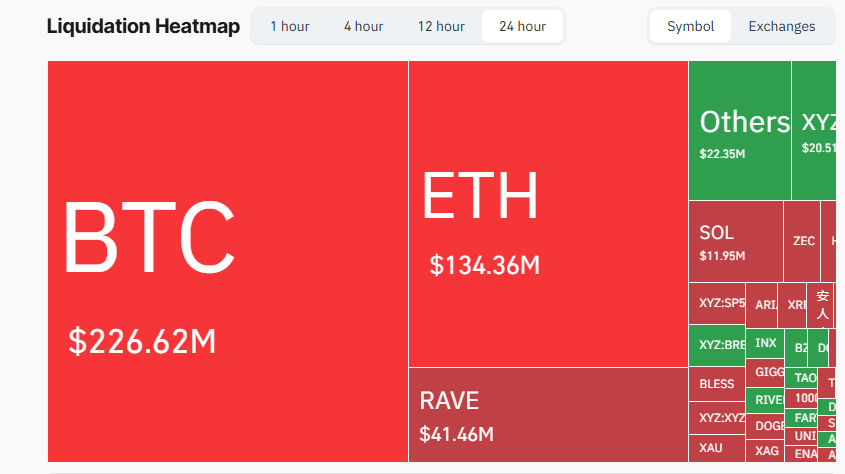
Task: Switch to the 4 hour timeframe
Action: coord(363,26)
